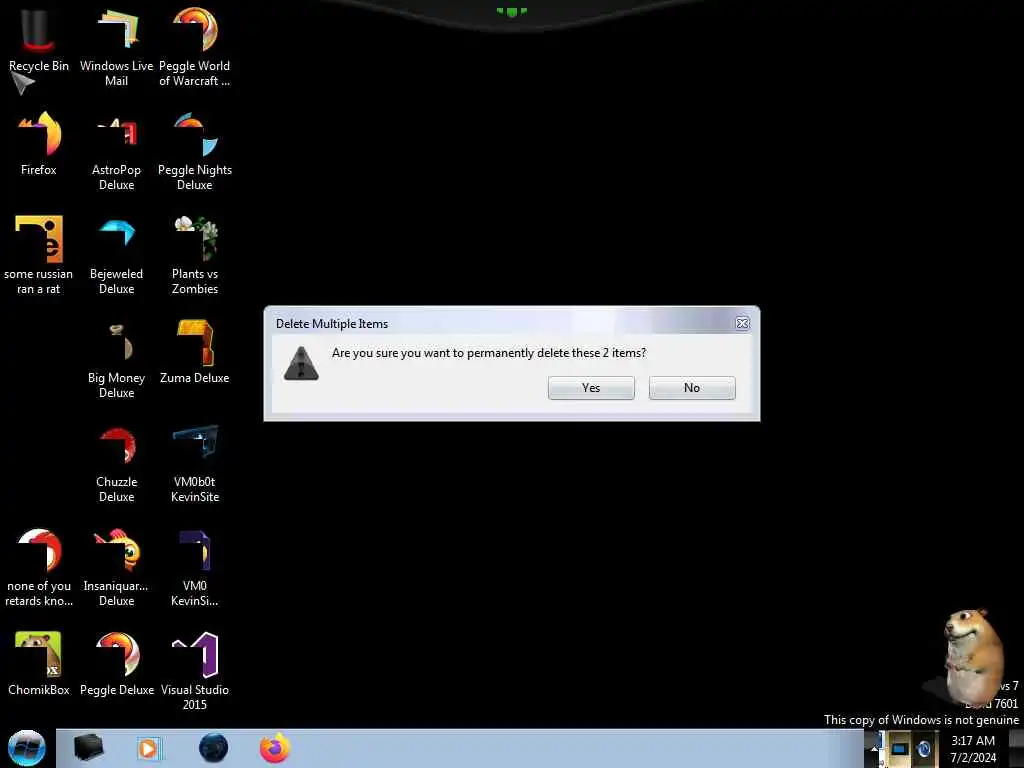1024x768 pixels.
Task: Select the Plants vs Zombies icon
Action: (x=195, y=255)
